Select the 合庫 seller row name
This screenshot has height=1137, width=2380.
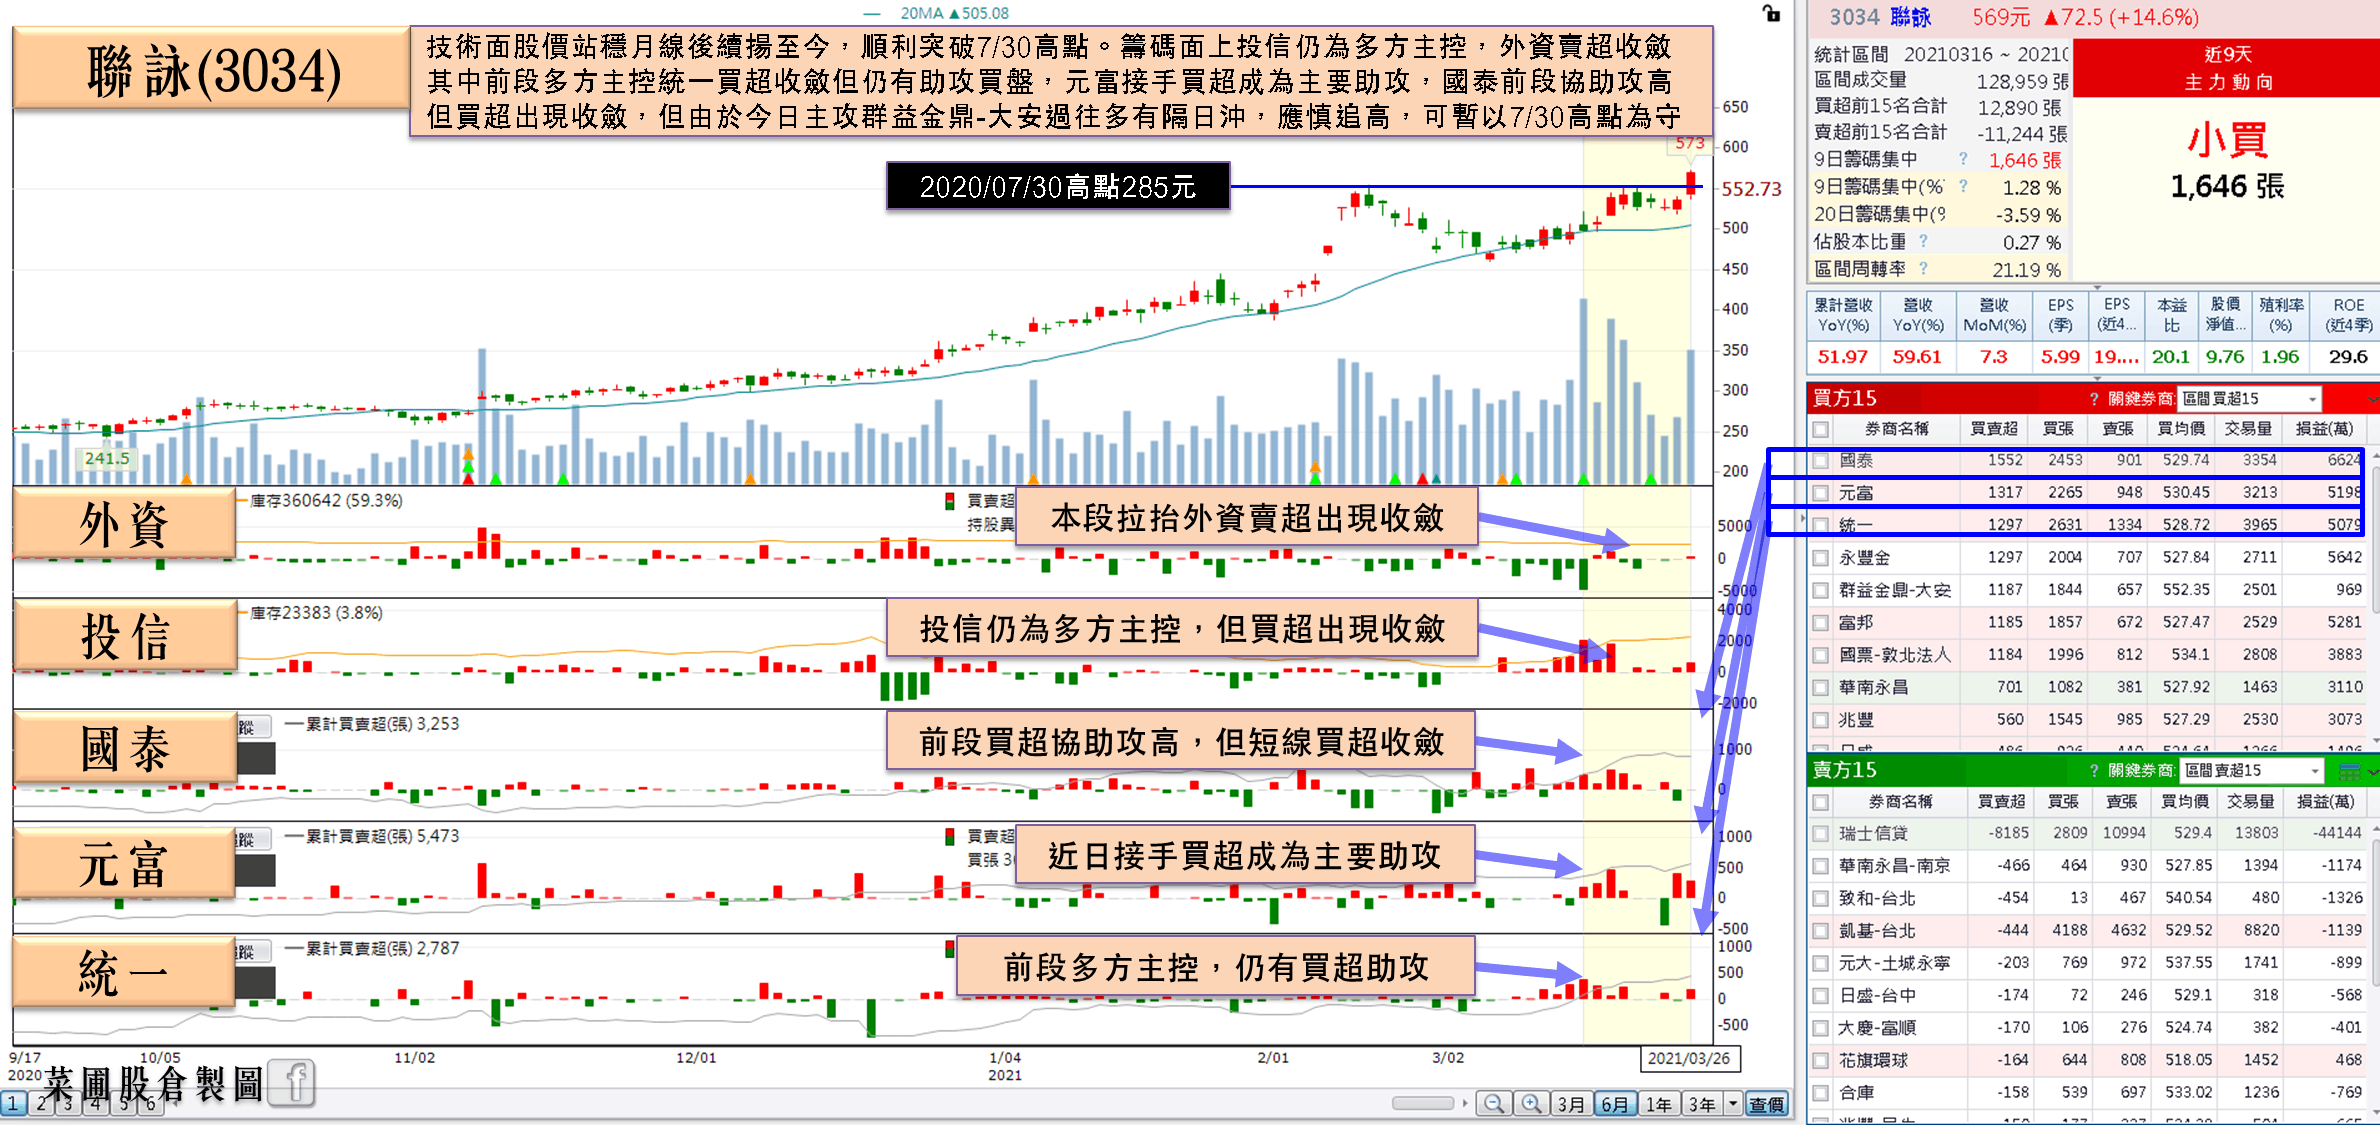pos(1856,1094)
